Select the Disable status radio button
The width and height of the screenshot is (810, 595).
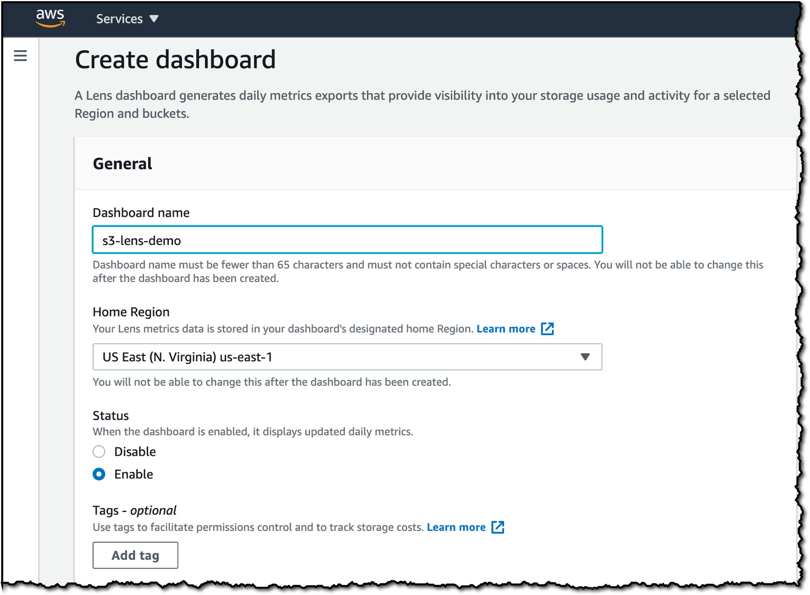pos(99,451)
